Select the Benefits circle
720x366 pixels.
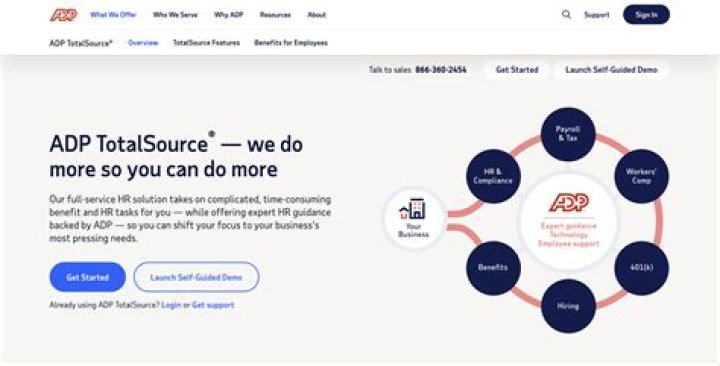click(493, 268)
